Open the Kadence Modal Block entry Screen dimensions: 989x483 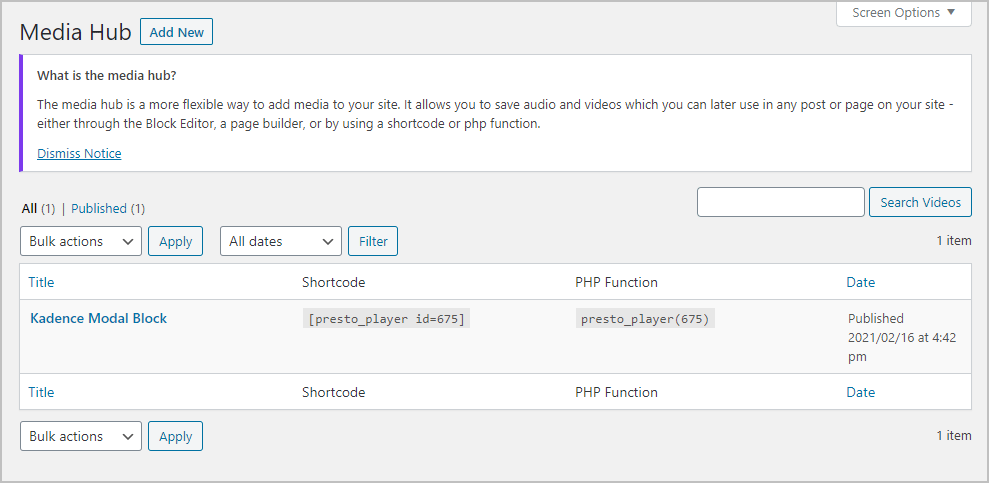pyautogui.click(x=98, y=318)
